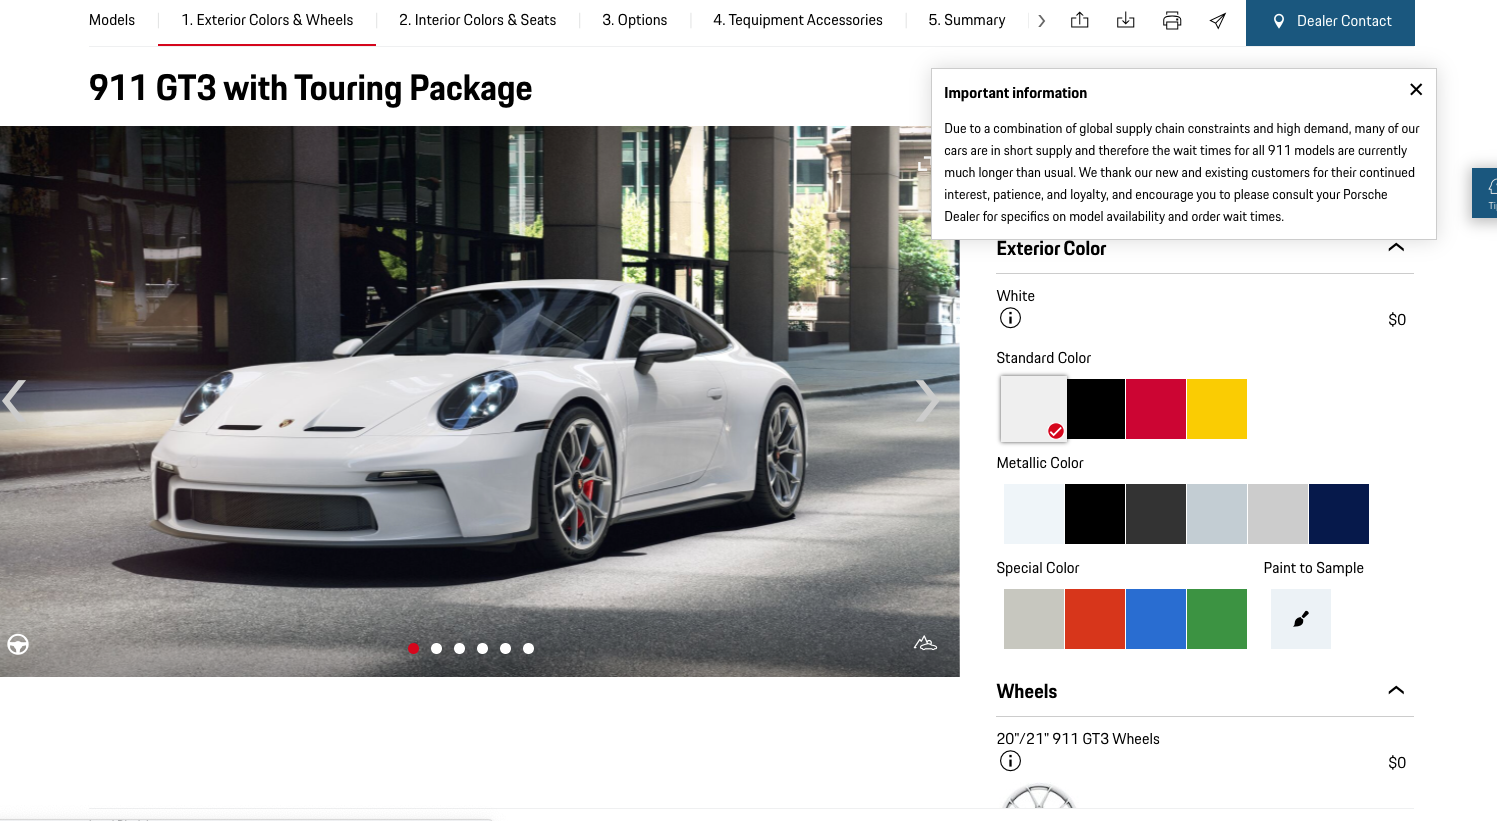Open Paint to Sample brush icon
Screen dimensions: 1497x821
pyautogui.click(x=1300, y=619)
